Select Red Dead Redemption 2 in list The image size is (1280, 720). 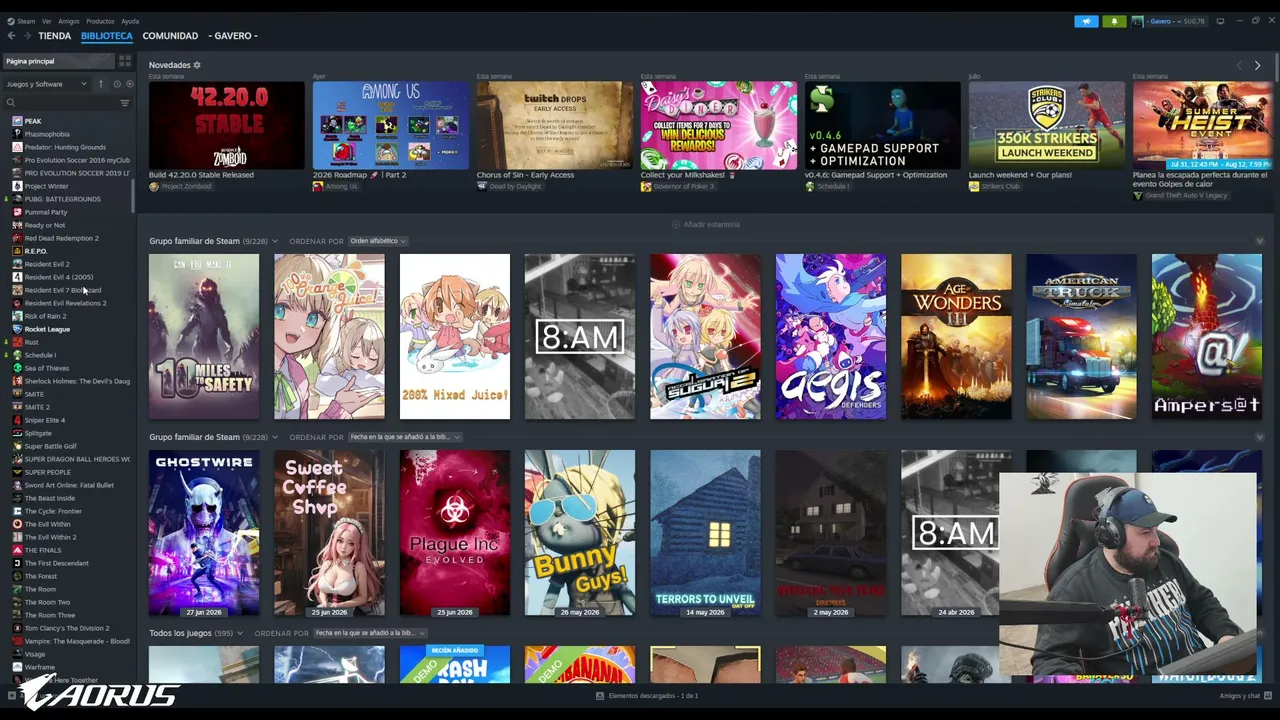coord(62,238)
